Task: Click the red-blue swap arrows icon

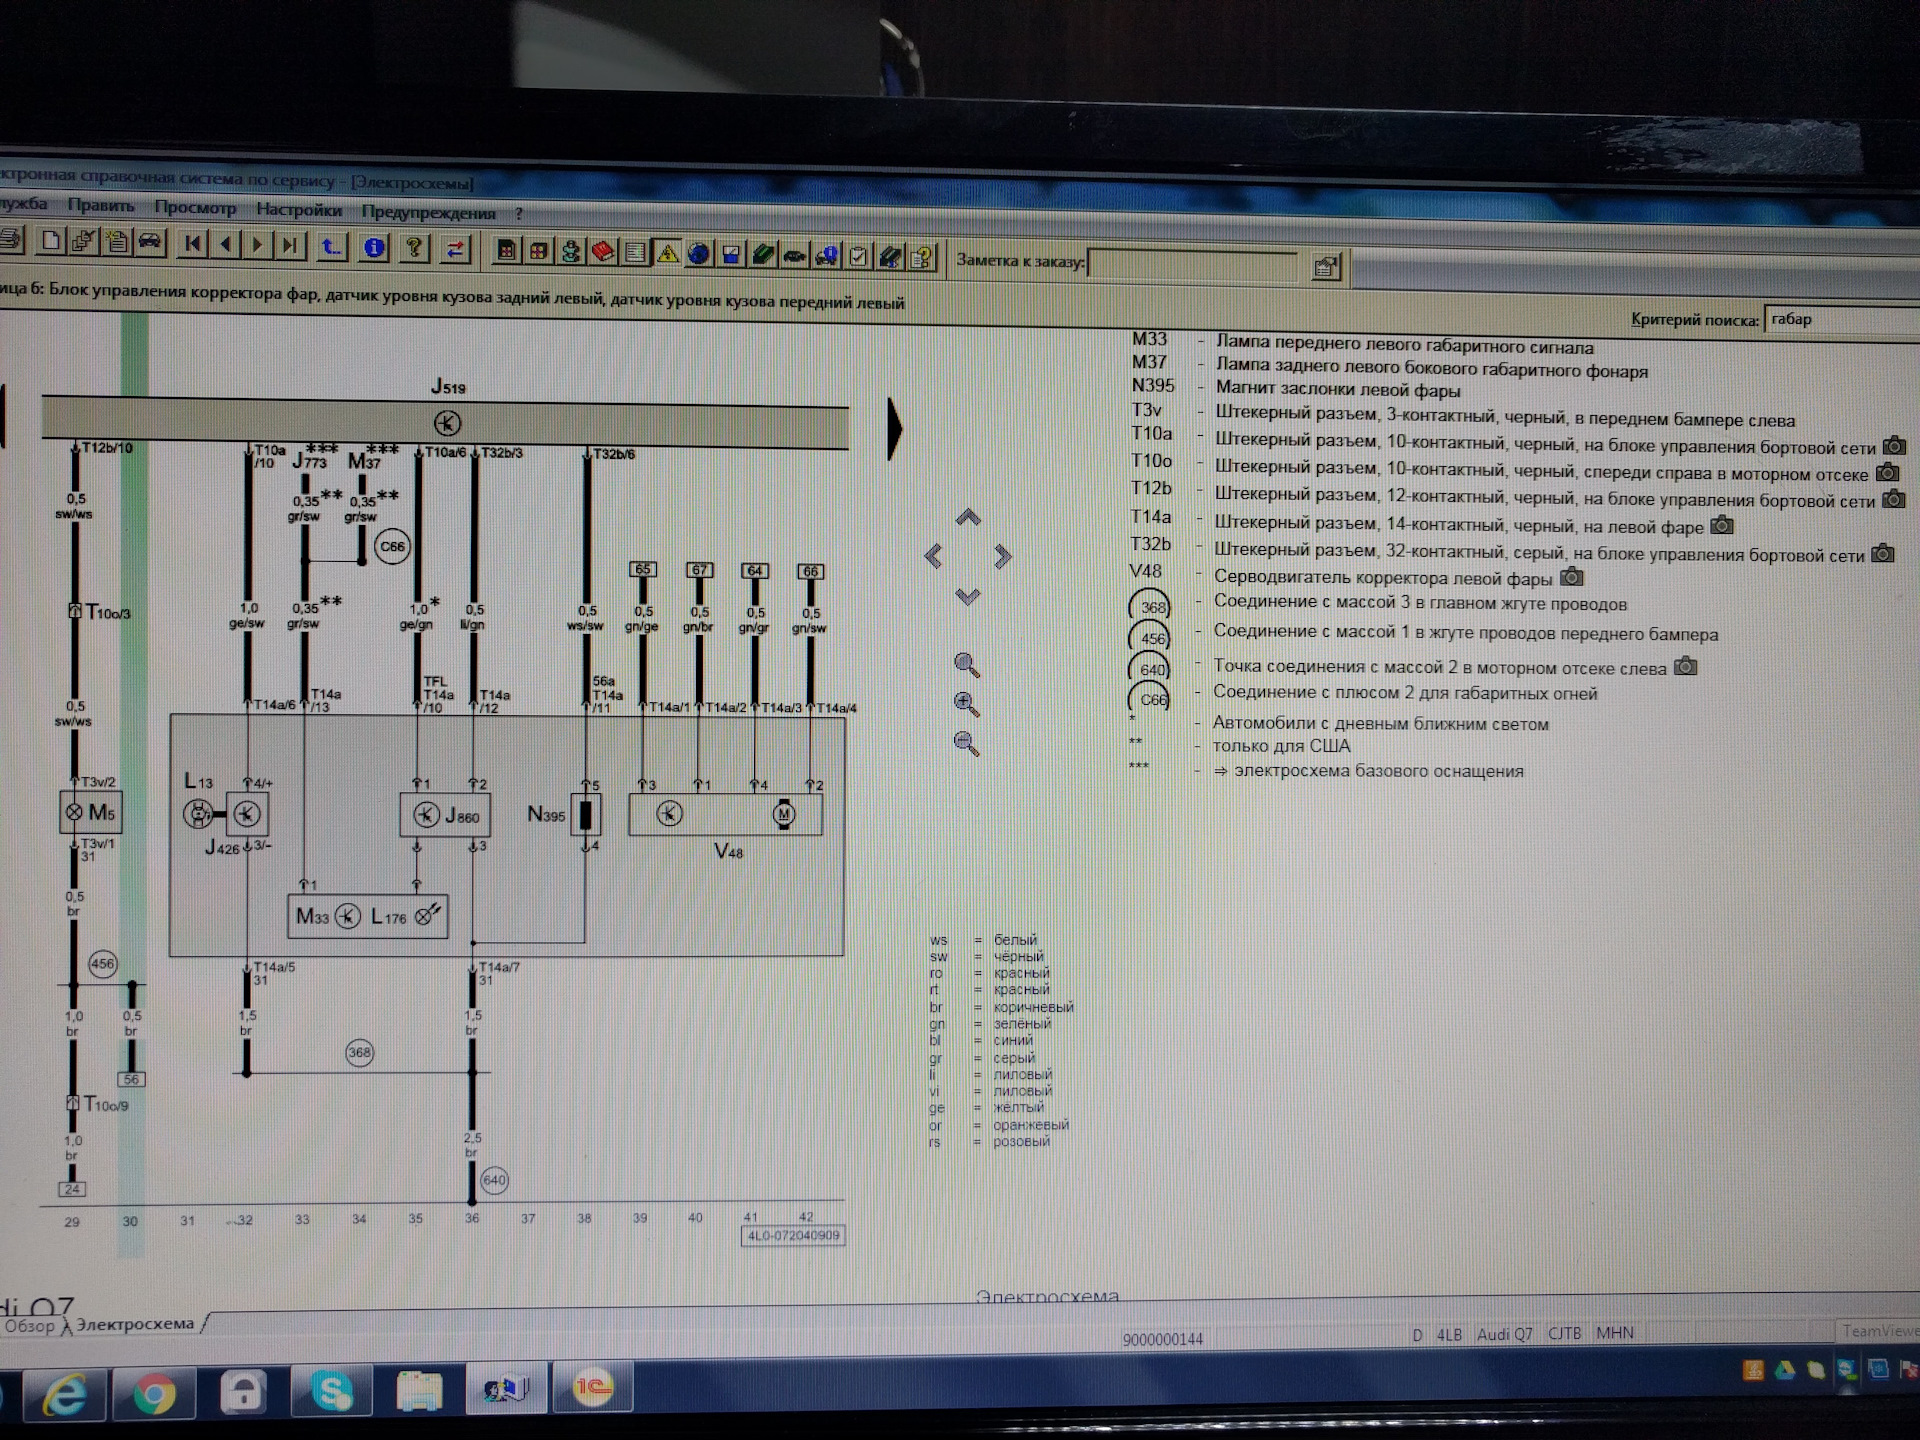Action: coord(455,248)
